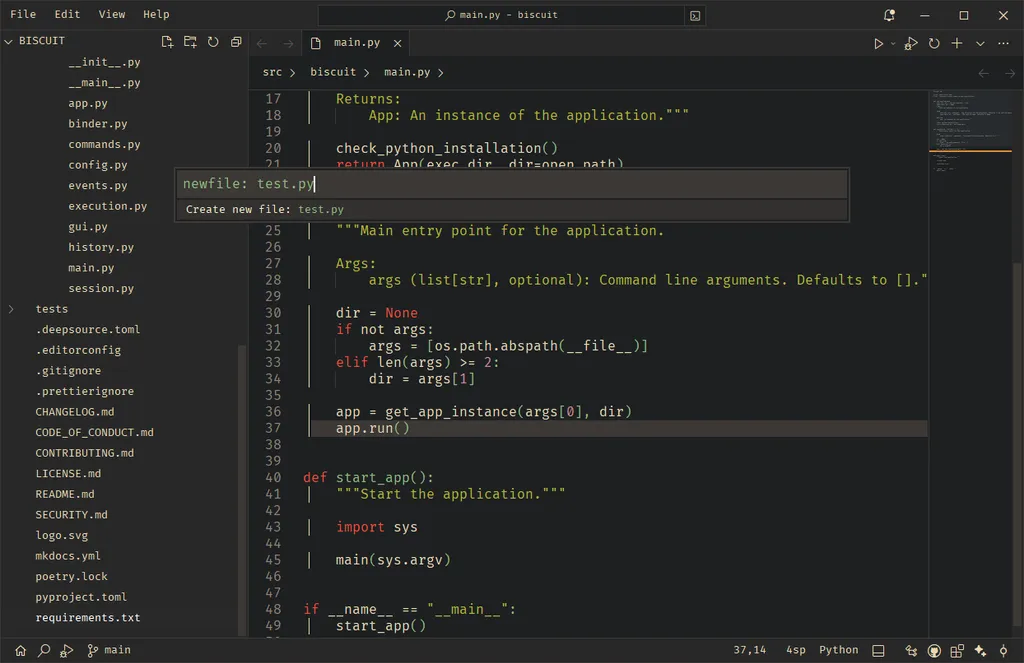
Task: Collapse all folders in explorer header
Action: coord(236,42)
